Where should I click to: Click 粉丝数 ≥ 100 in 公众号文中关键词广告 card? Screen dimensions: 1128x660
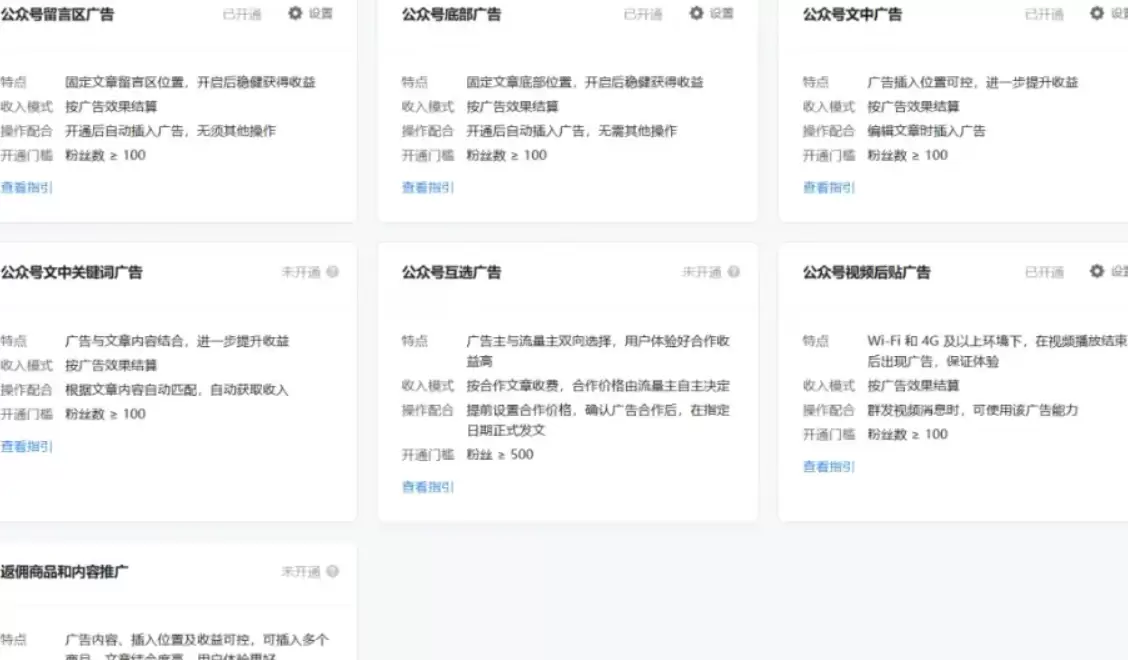tap(105, 415)
